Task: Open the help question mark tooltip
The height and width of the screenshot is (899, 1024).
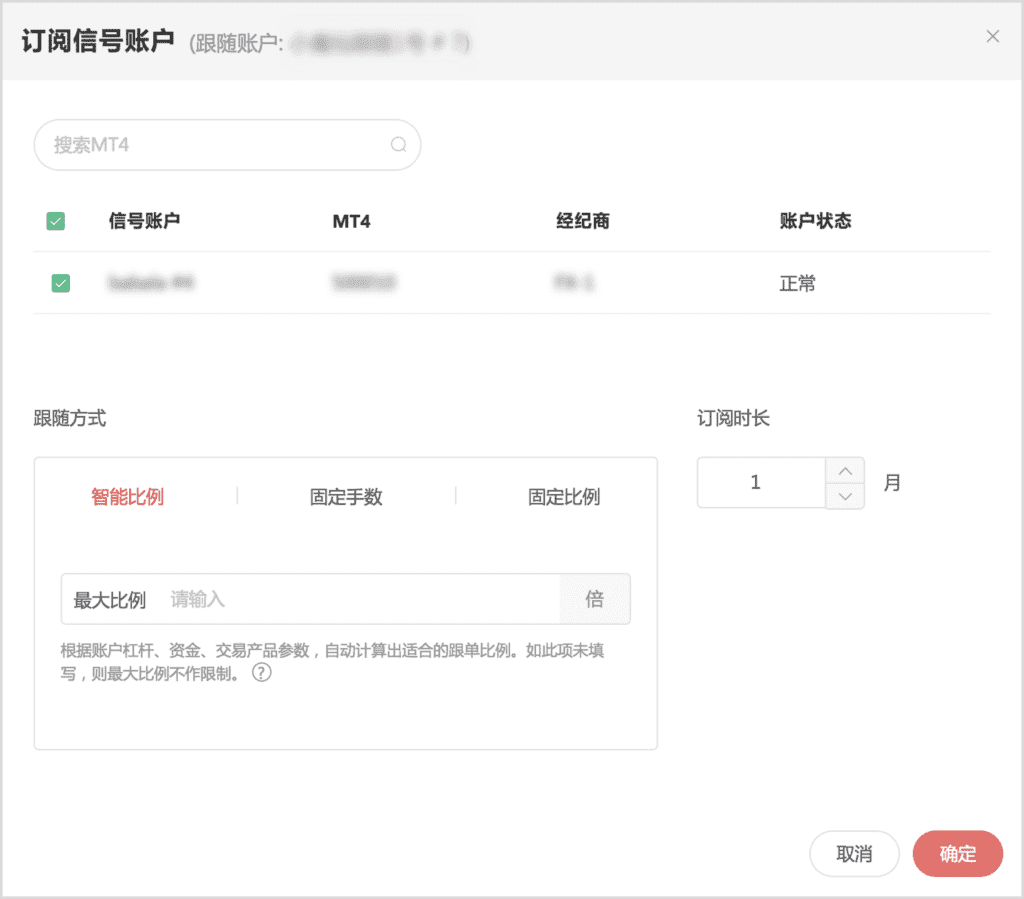Action: pos(261,673)
